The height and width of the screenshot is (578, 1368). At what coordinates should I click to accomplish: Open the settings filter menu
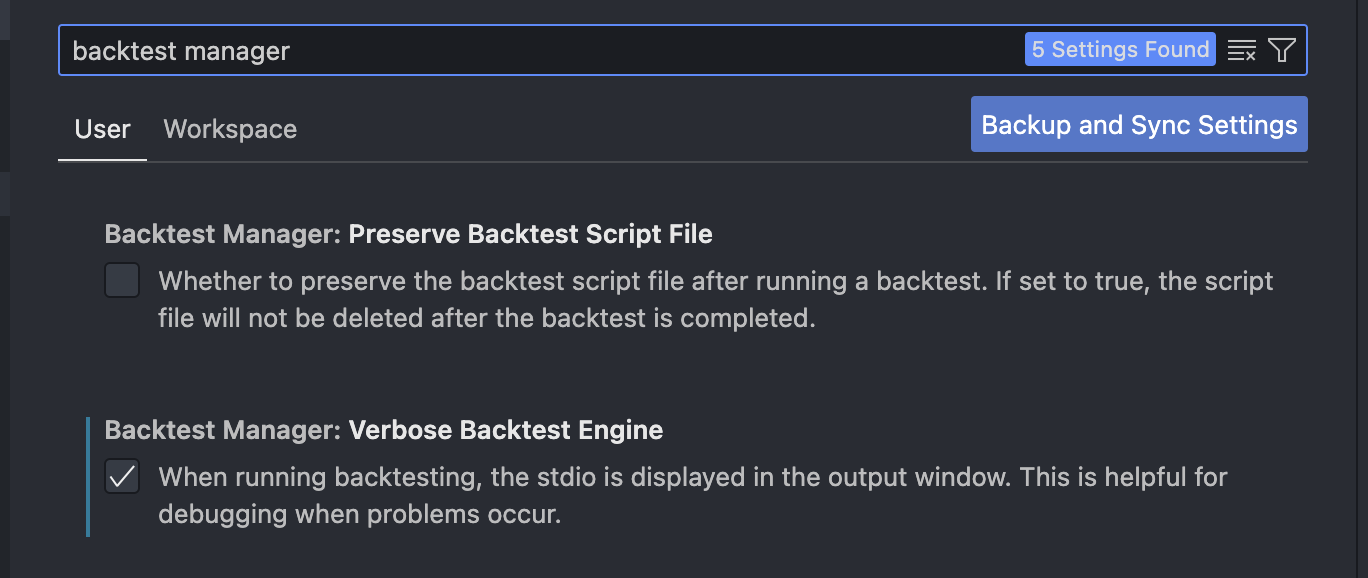pos(1282,51)
